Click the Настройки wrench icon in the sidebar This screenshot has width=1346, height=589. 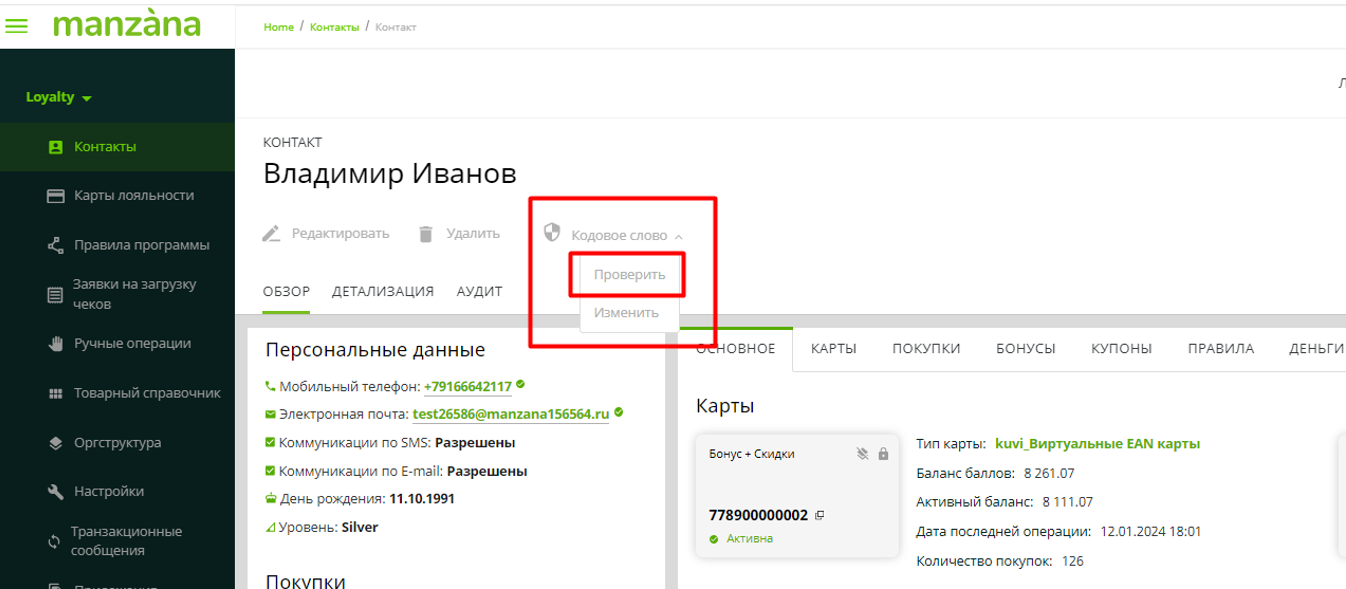[56, 492]
